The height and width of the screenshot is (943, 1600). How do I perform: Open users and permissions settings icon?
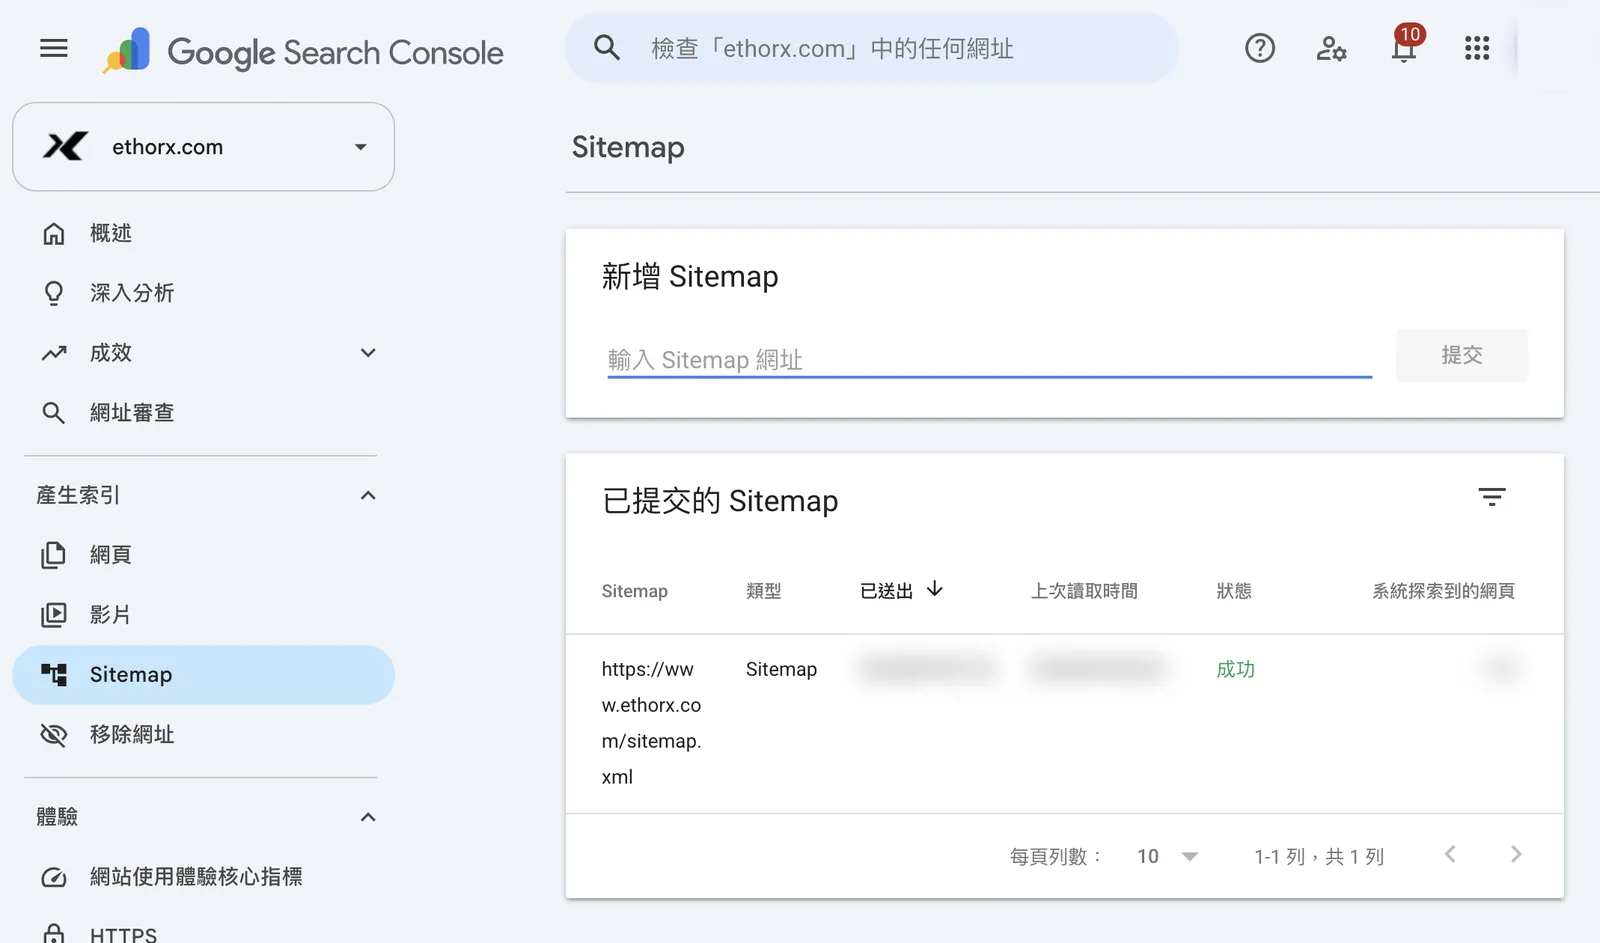[x=1331, y=48]
